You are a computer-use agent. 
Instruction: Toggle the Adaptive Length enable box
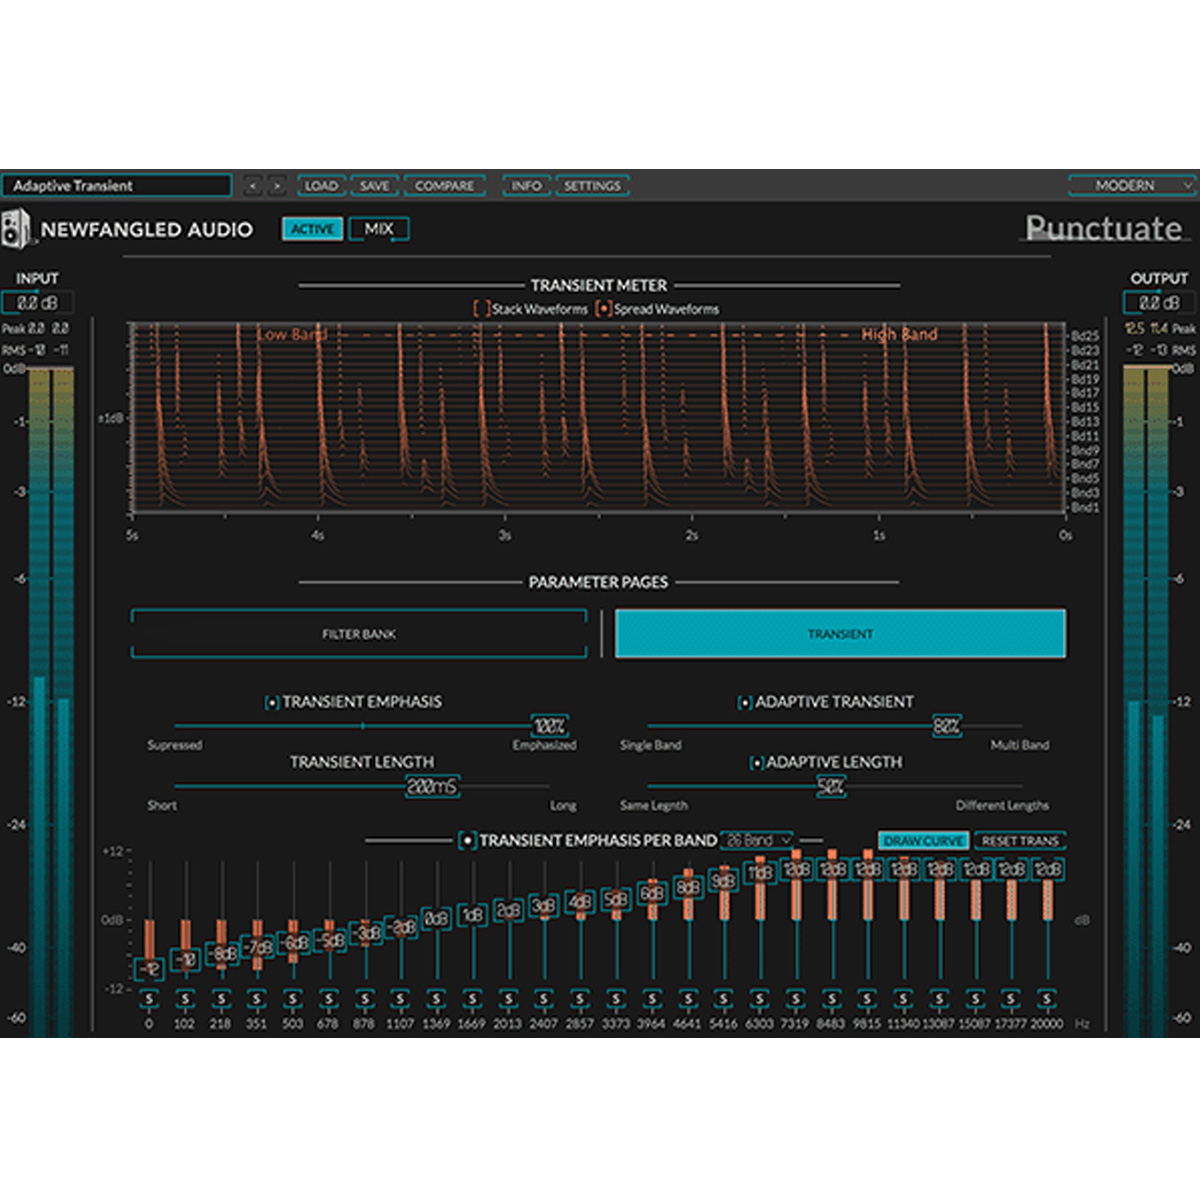pyautogui.click(x=757, y=763)
